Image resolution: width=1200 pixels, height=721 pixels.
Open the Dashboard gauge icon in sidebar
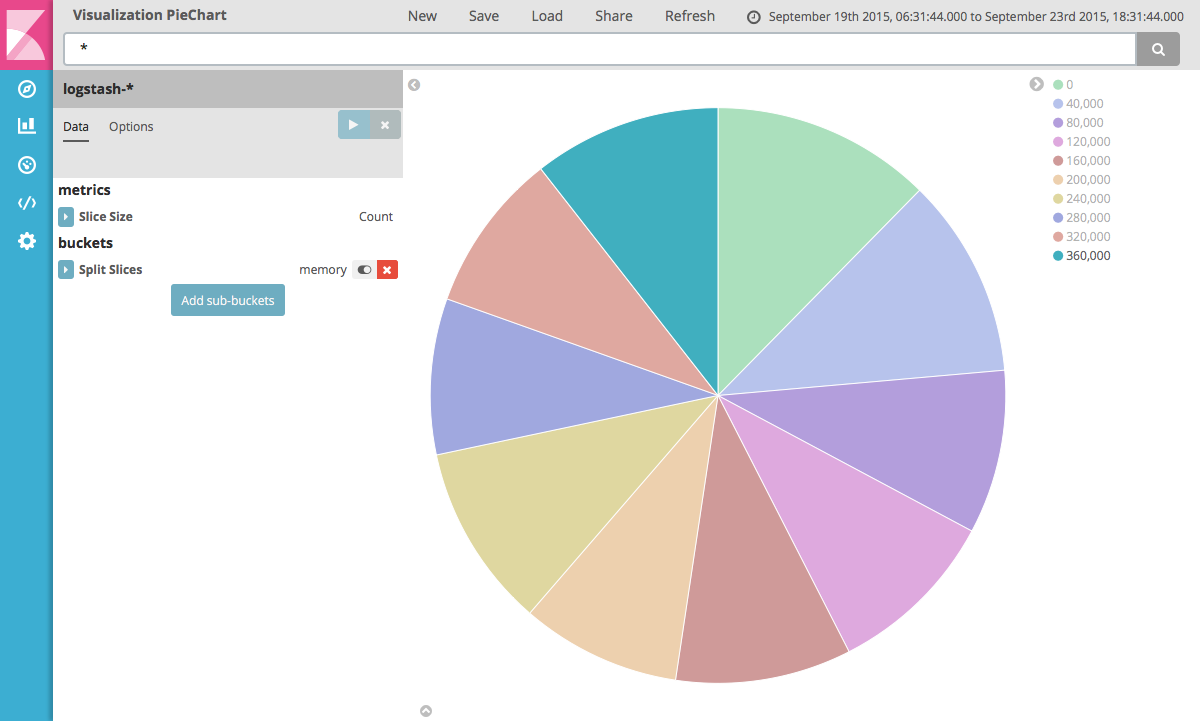[x=27, y=164]
